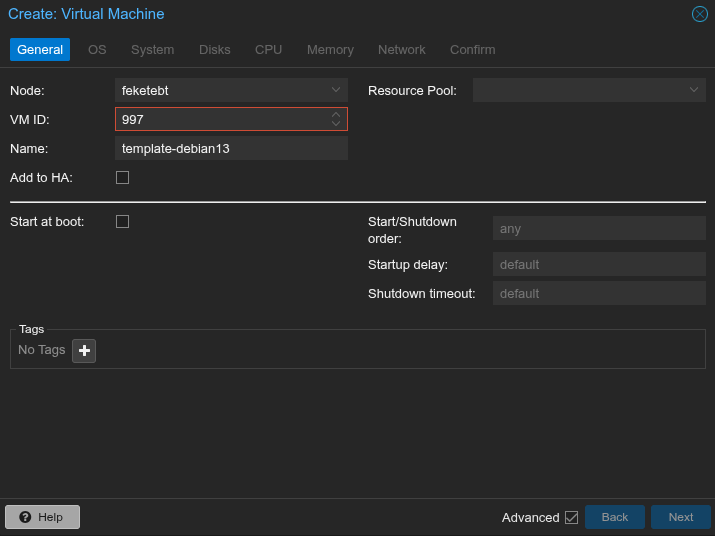Increment VM ID with up spinner arrow
The image size is (715, 536).
point(336,115)
